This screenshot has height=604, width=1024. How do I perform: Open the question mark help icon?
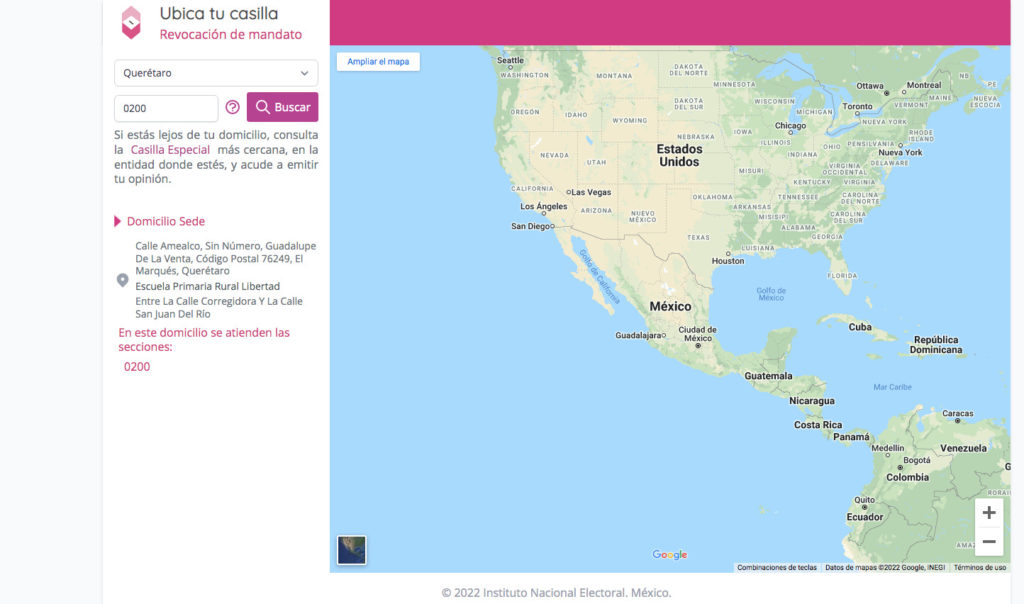click(232, 107)
